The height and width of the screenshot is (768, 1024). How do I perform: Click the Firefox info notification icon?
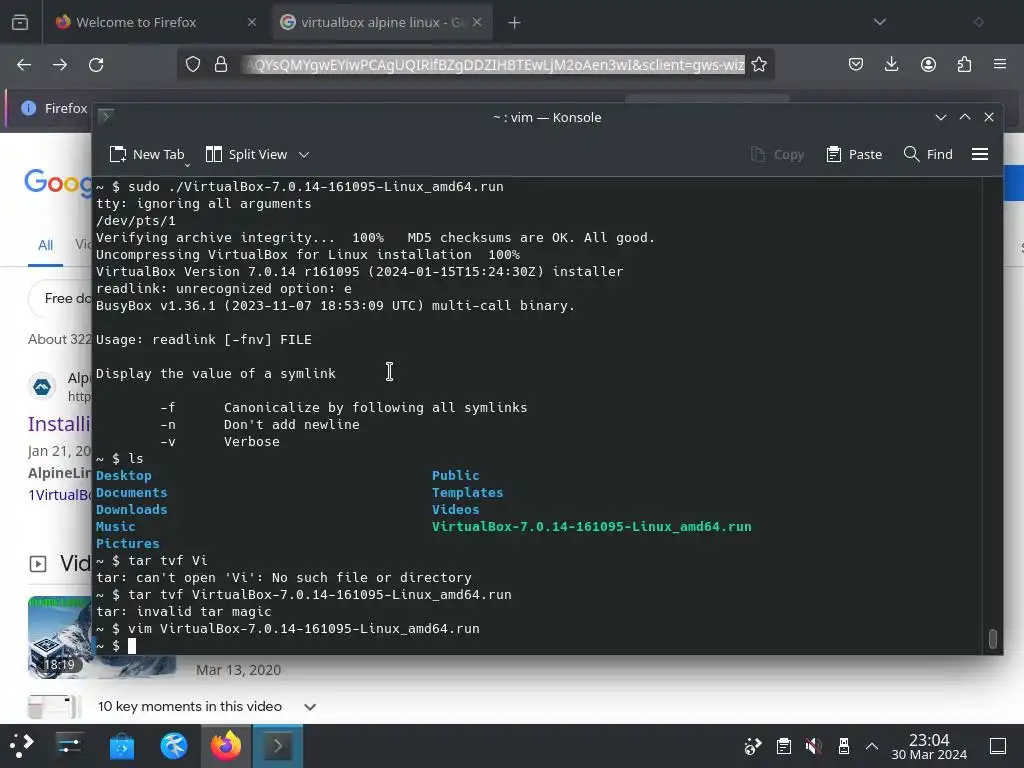point(28,108)
